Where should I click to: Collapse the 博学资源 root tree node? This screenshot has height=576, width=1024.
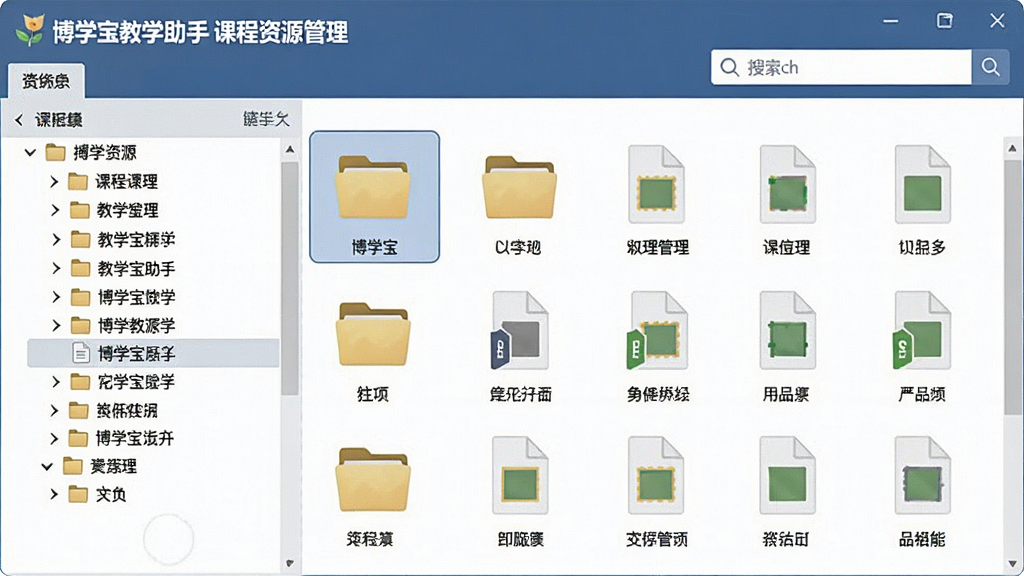coord(30,153)
